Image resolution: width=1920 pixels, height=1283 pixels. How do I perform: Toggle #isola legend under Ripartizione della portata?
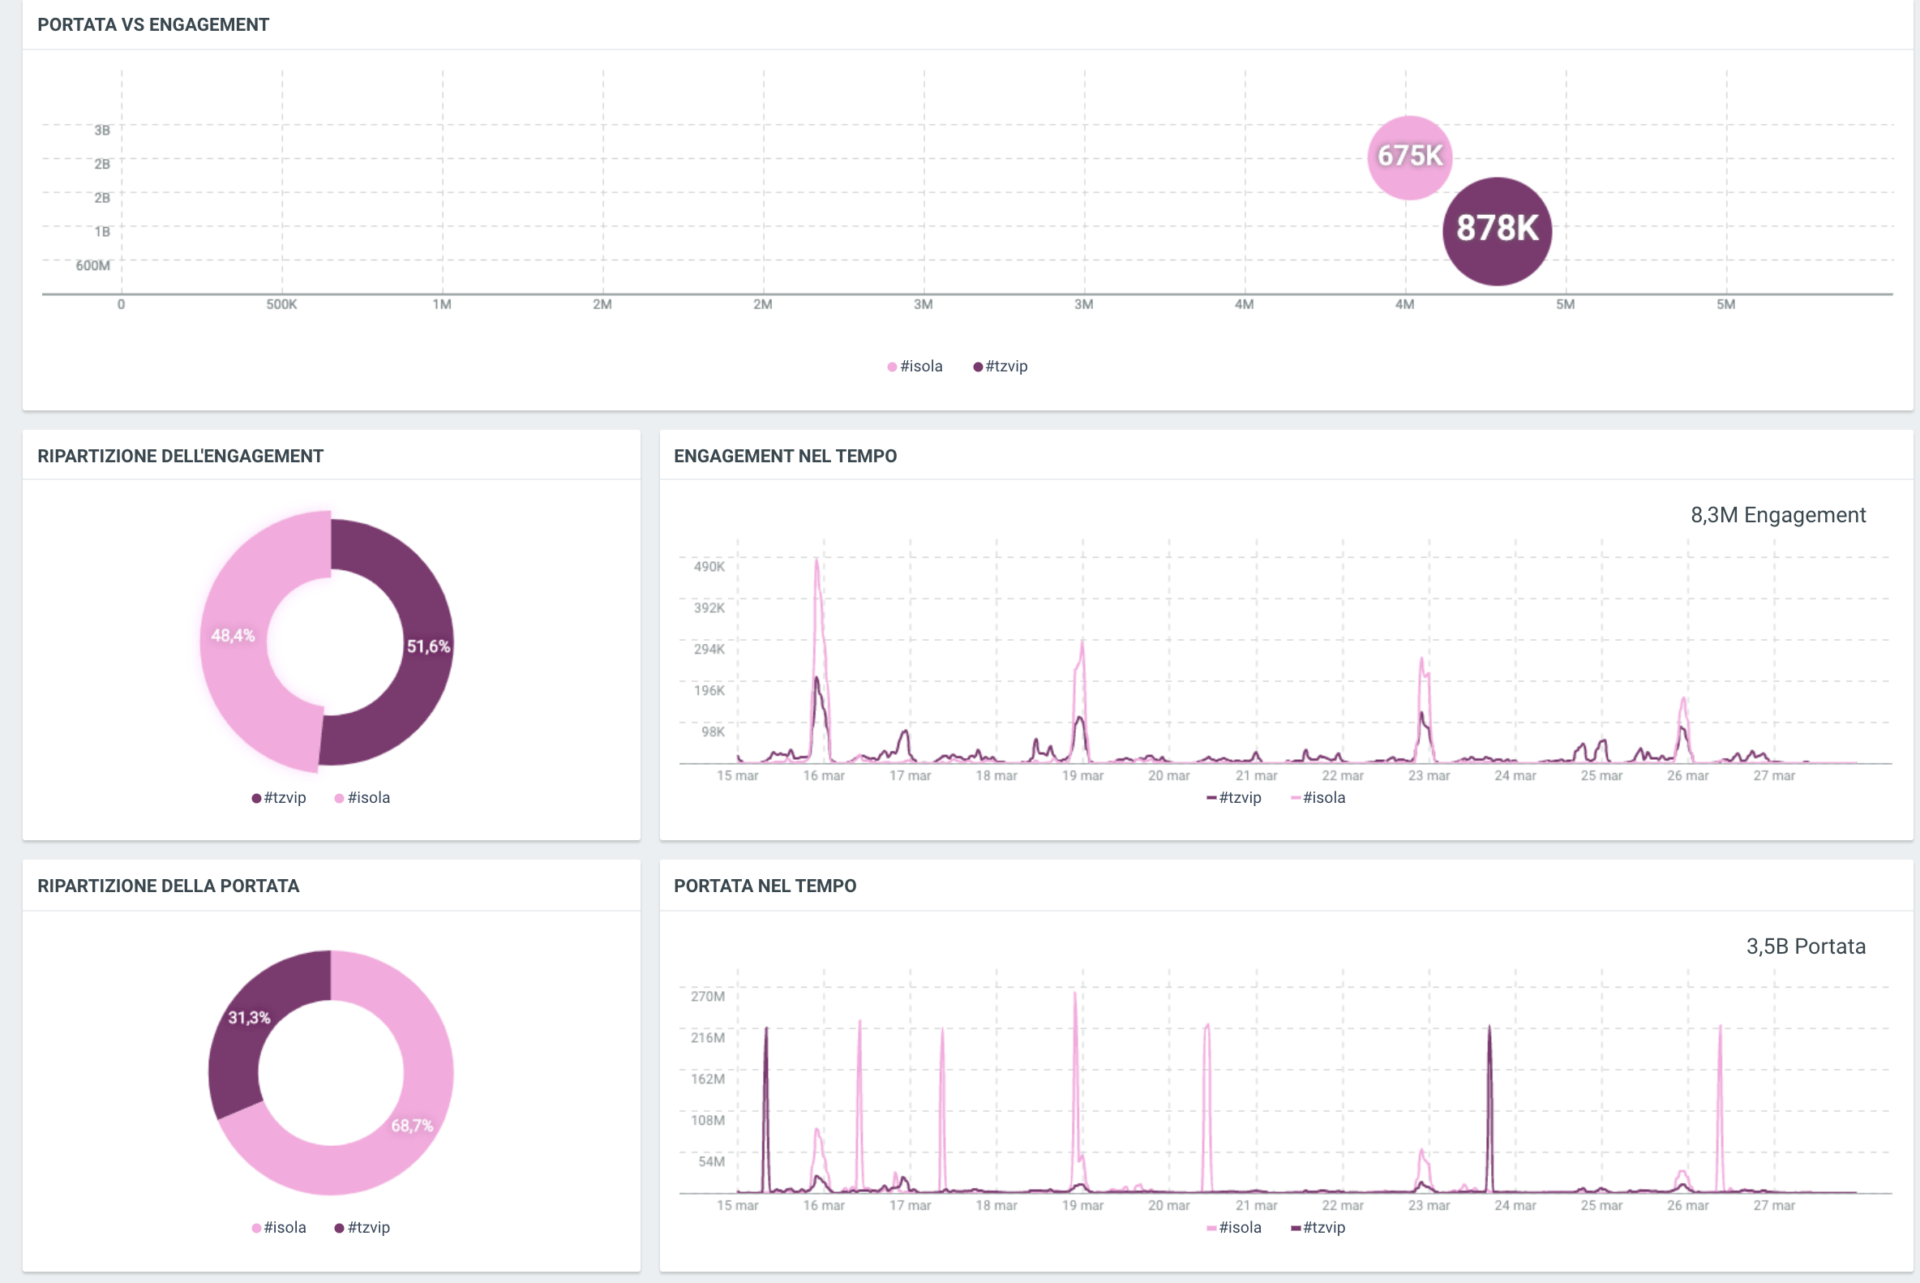tap(279, 1227)
